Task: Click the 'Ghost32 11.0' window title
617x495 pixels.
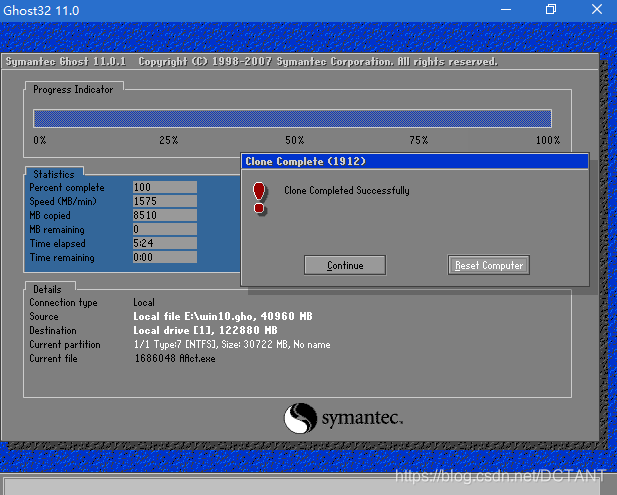Action: click(41, 10)
